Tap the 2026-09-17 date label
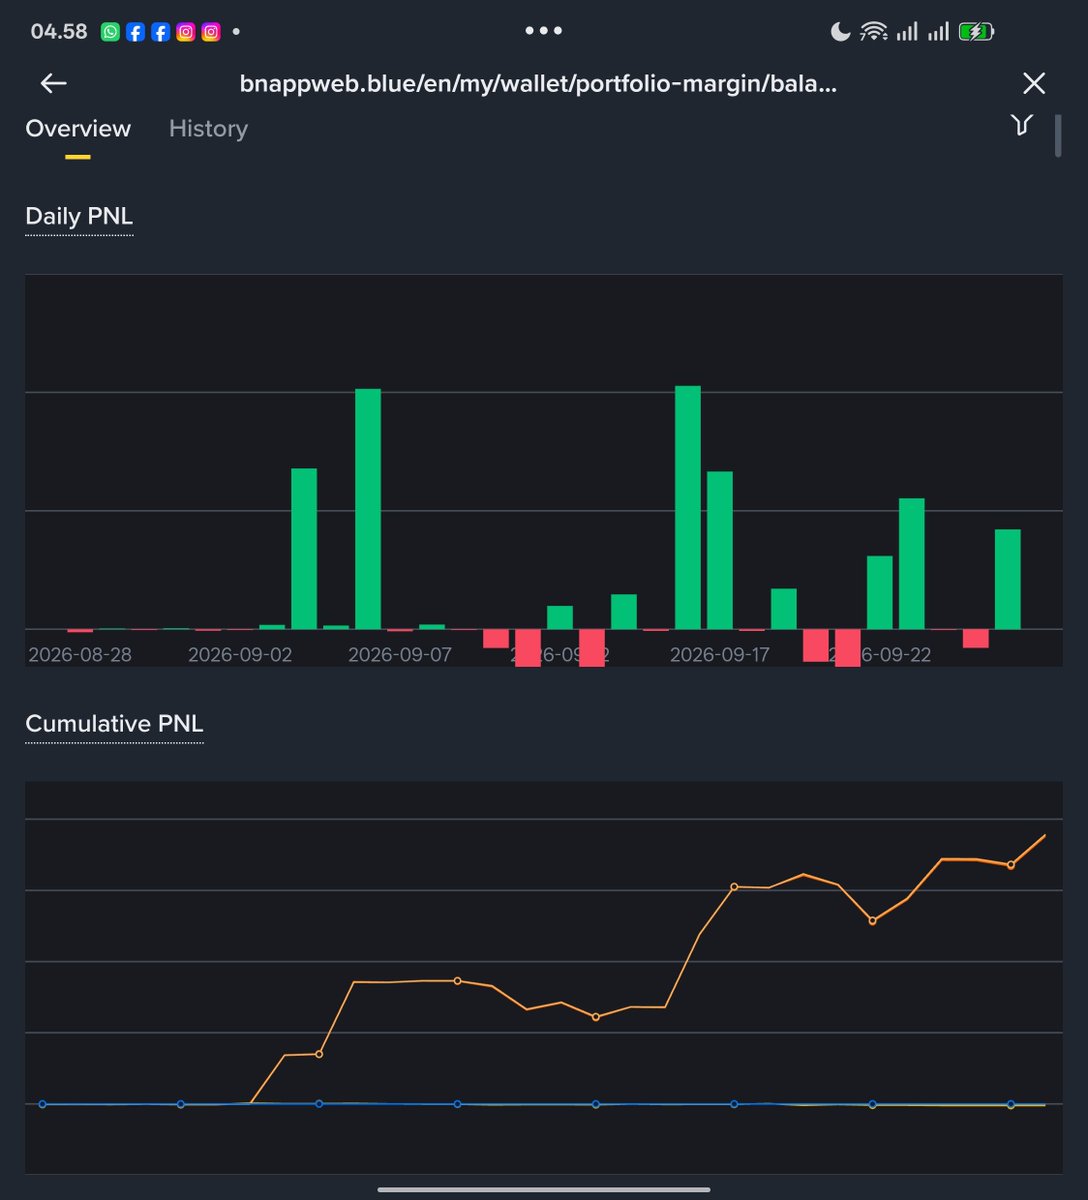Viewport: 1088px width, 1200px height. point(720,655)
